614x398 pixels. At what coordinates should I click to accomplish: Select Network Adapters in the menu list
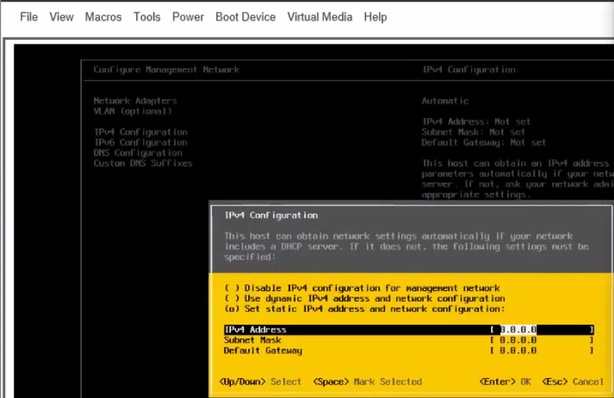pyautogui.click(x=135, y=101)
